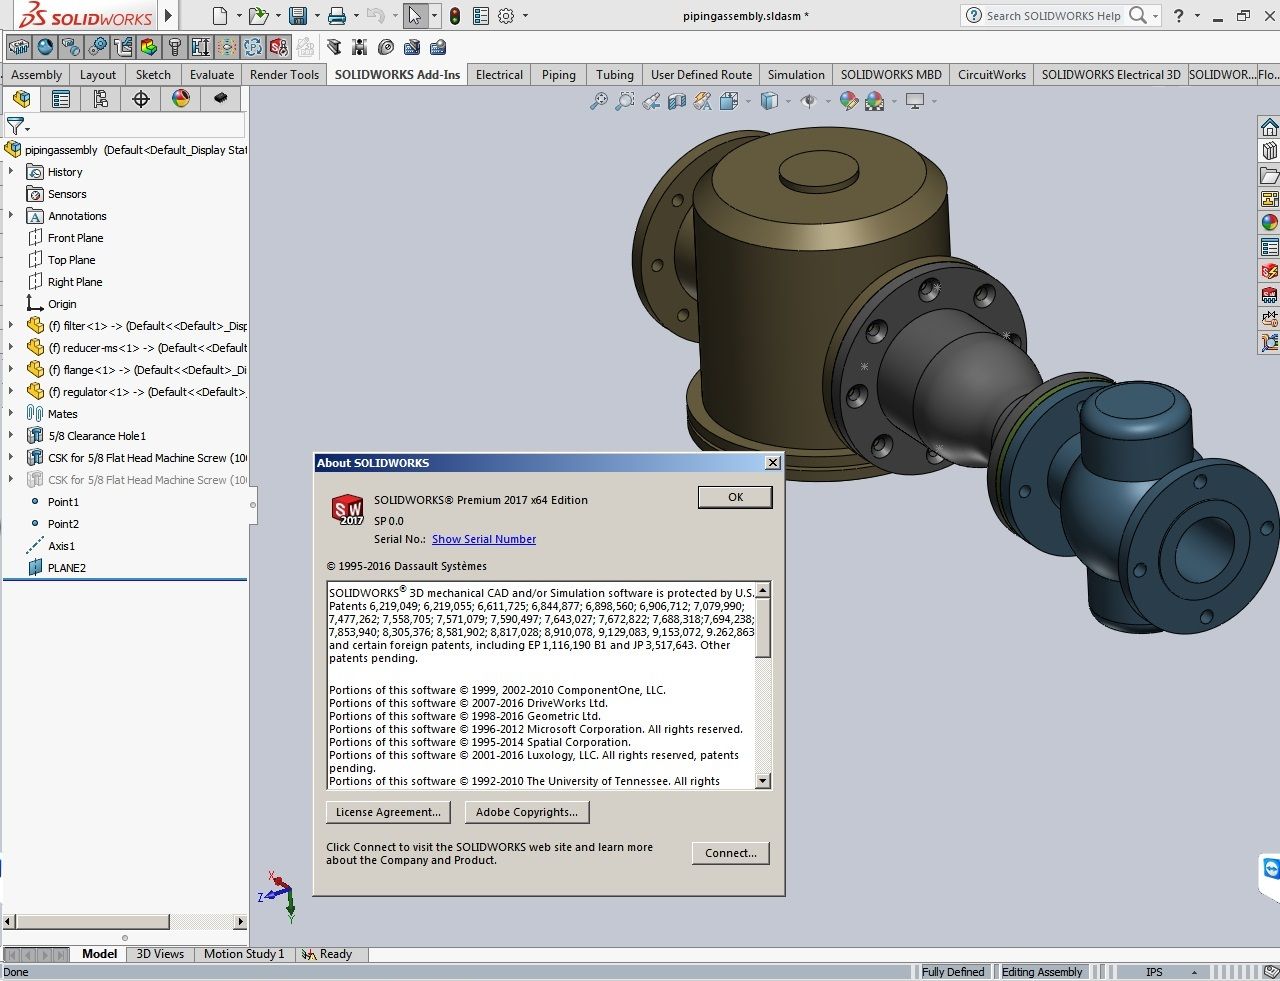Image resolution: width=1280 pixels, height=981 pixels.
Task: Open the SOLIDWORKS Resources home icon
Action: pos(1269,128)
